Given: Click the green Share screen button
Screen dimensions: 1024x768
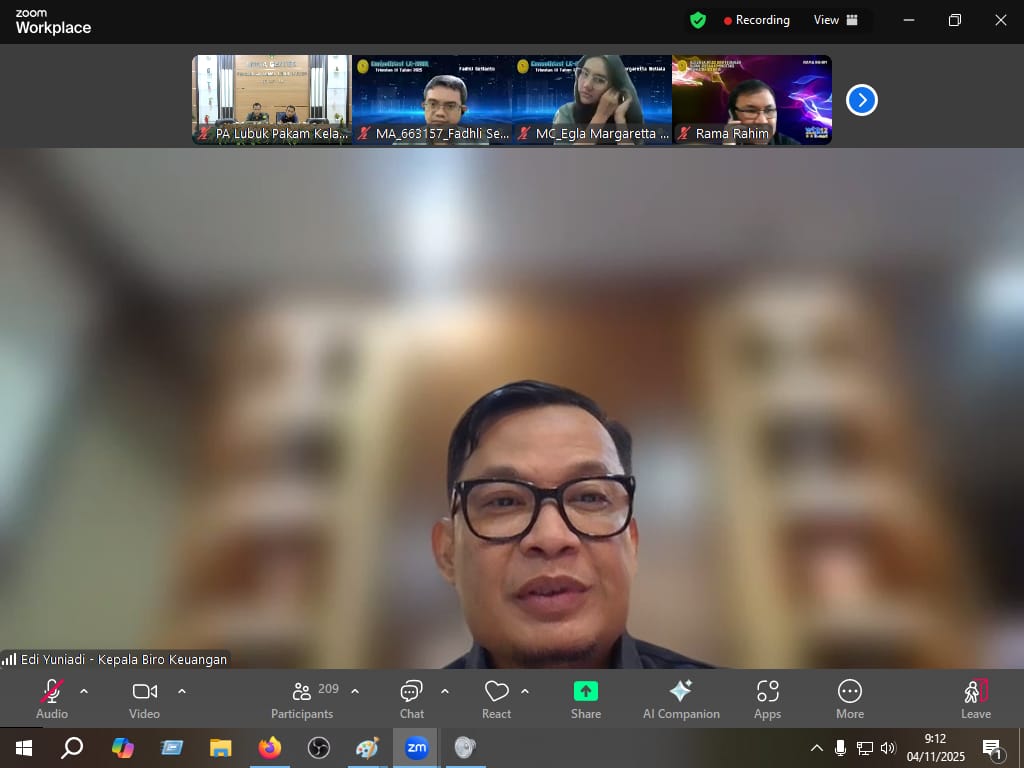Looking at the screenshot, I should pos(586,691).
